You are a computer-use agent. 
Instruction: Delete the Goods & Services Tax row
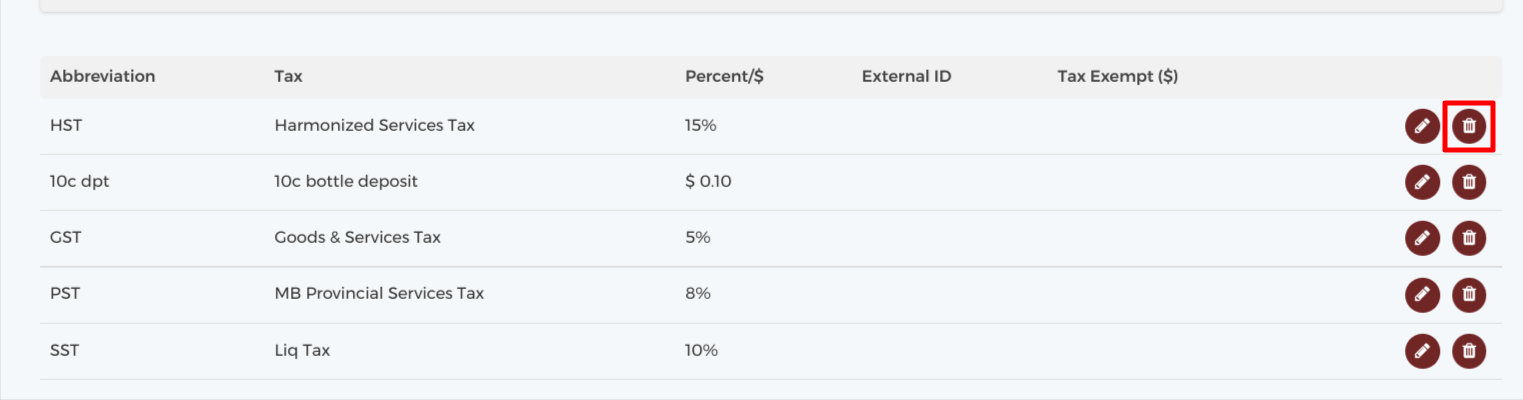1469,238
